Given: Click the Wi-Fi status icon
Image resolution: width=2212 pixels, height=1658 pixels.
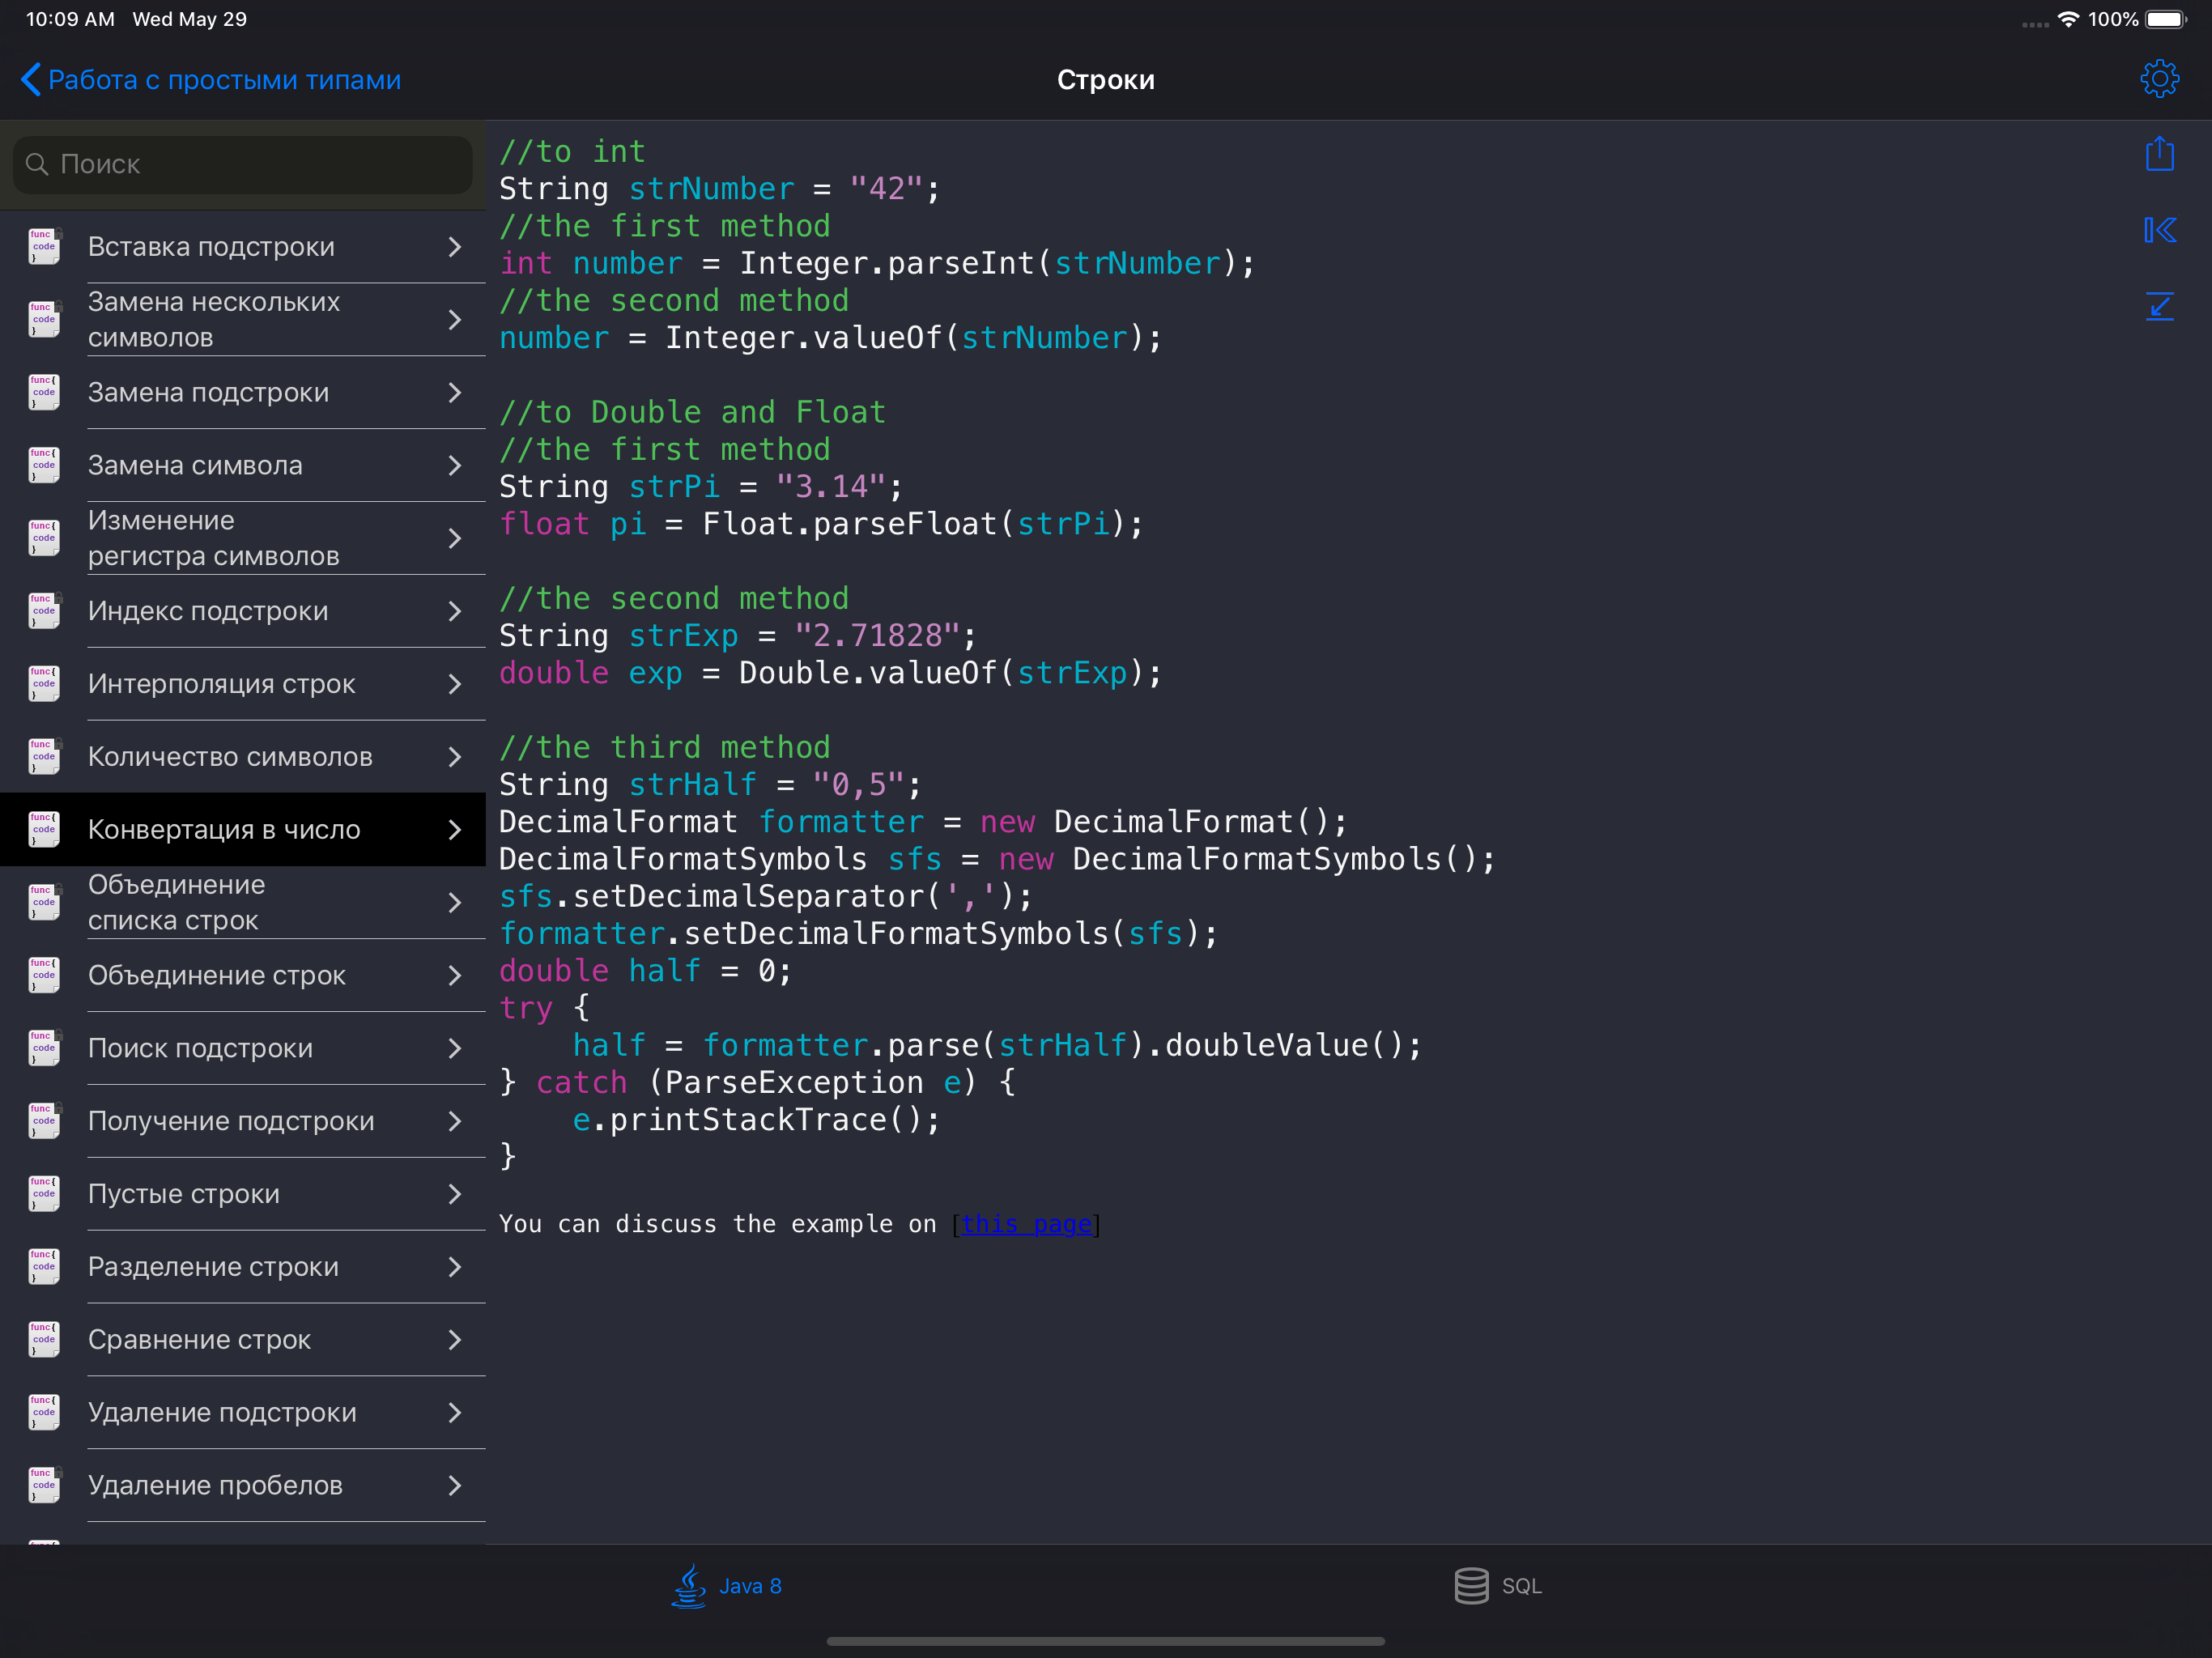Looking at the screenshot, I should click(x=2068, y=19).
